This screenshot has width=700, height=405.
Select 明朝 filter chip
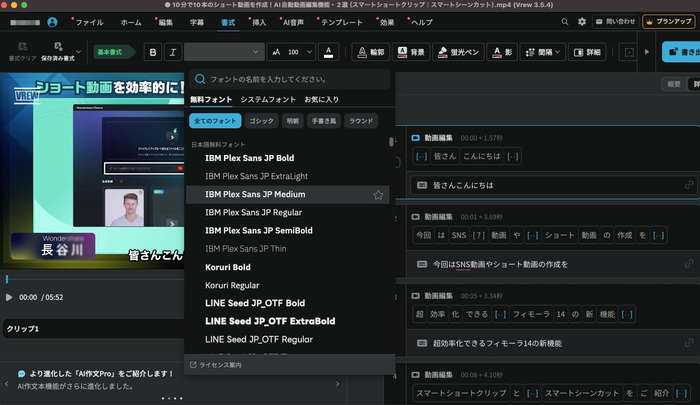tap(292, 121)
